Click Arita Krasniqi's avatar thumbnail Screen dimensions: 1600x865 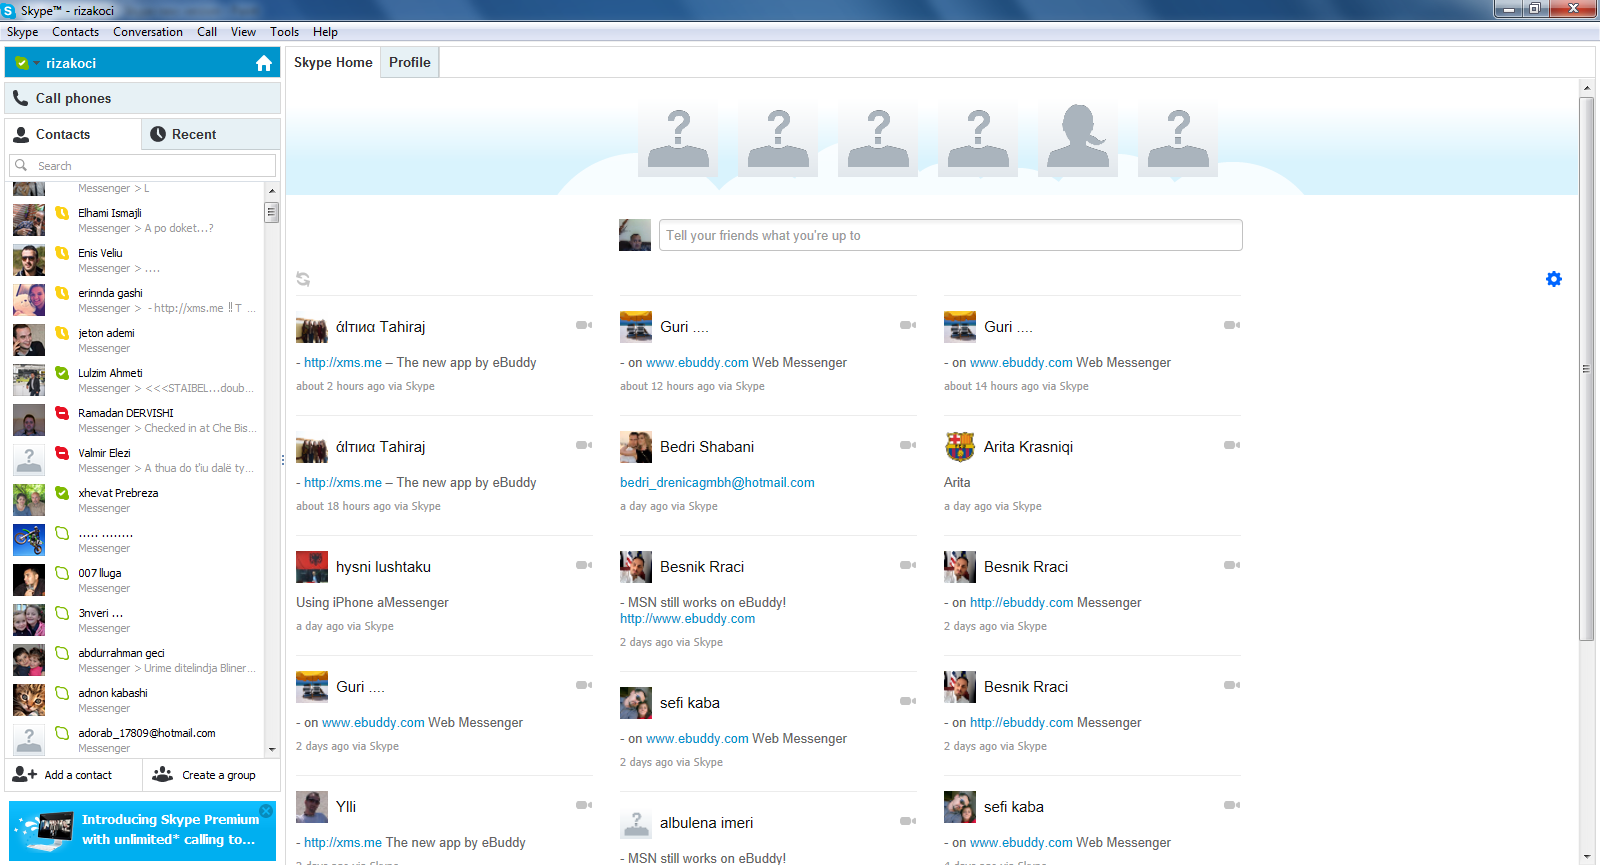pos(960,447)
